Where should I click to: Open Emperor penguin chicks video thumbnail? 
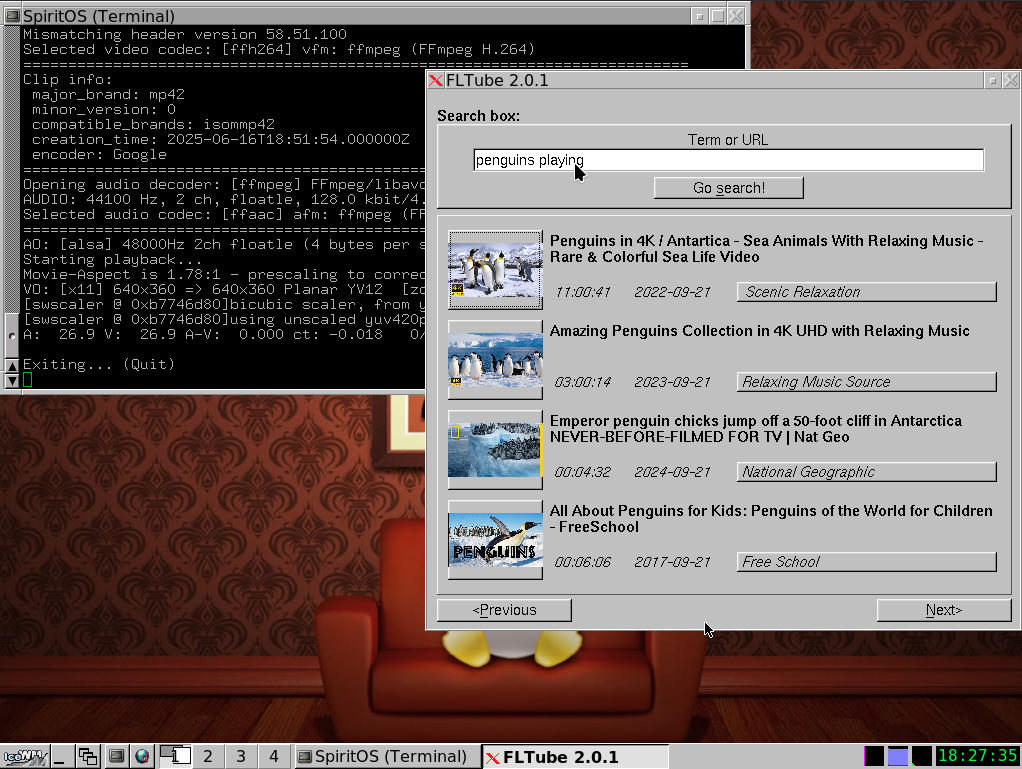(x=495, y=450)
